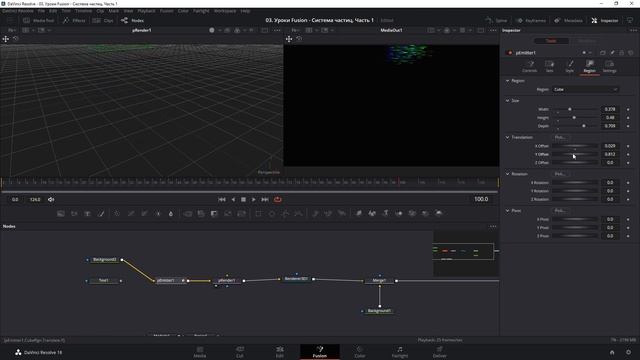The width and height of the screenshot is (640, 360).
Task: Open project home icon at bottom right
Action: (612, 352)
